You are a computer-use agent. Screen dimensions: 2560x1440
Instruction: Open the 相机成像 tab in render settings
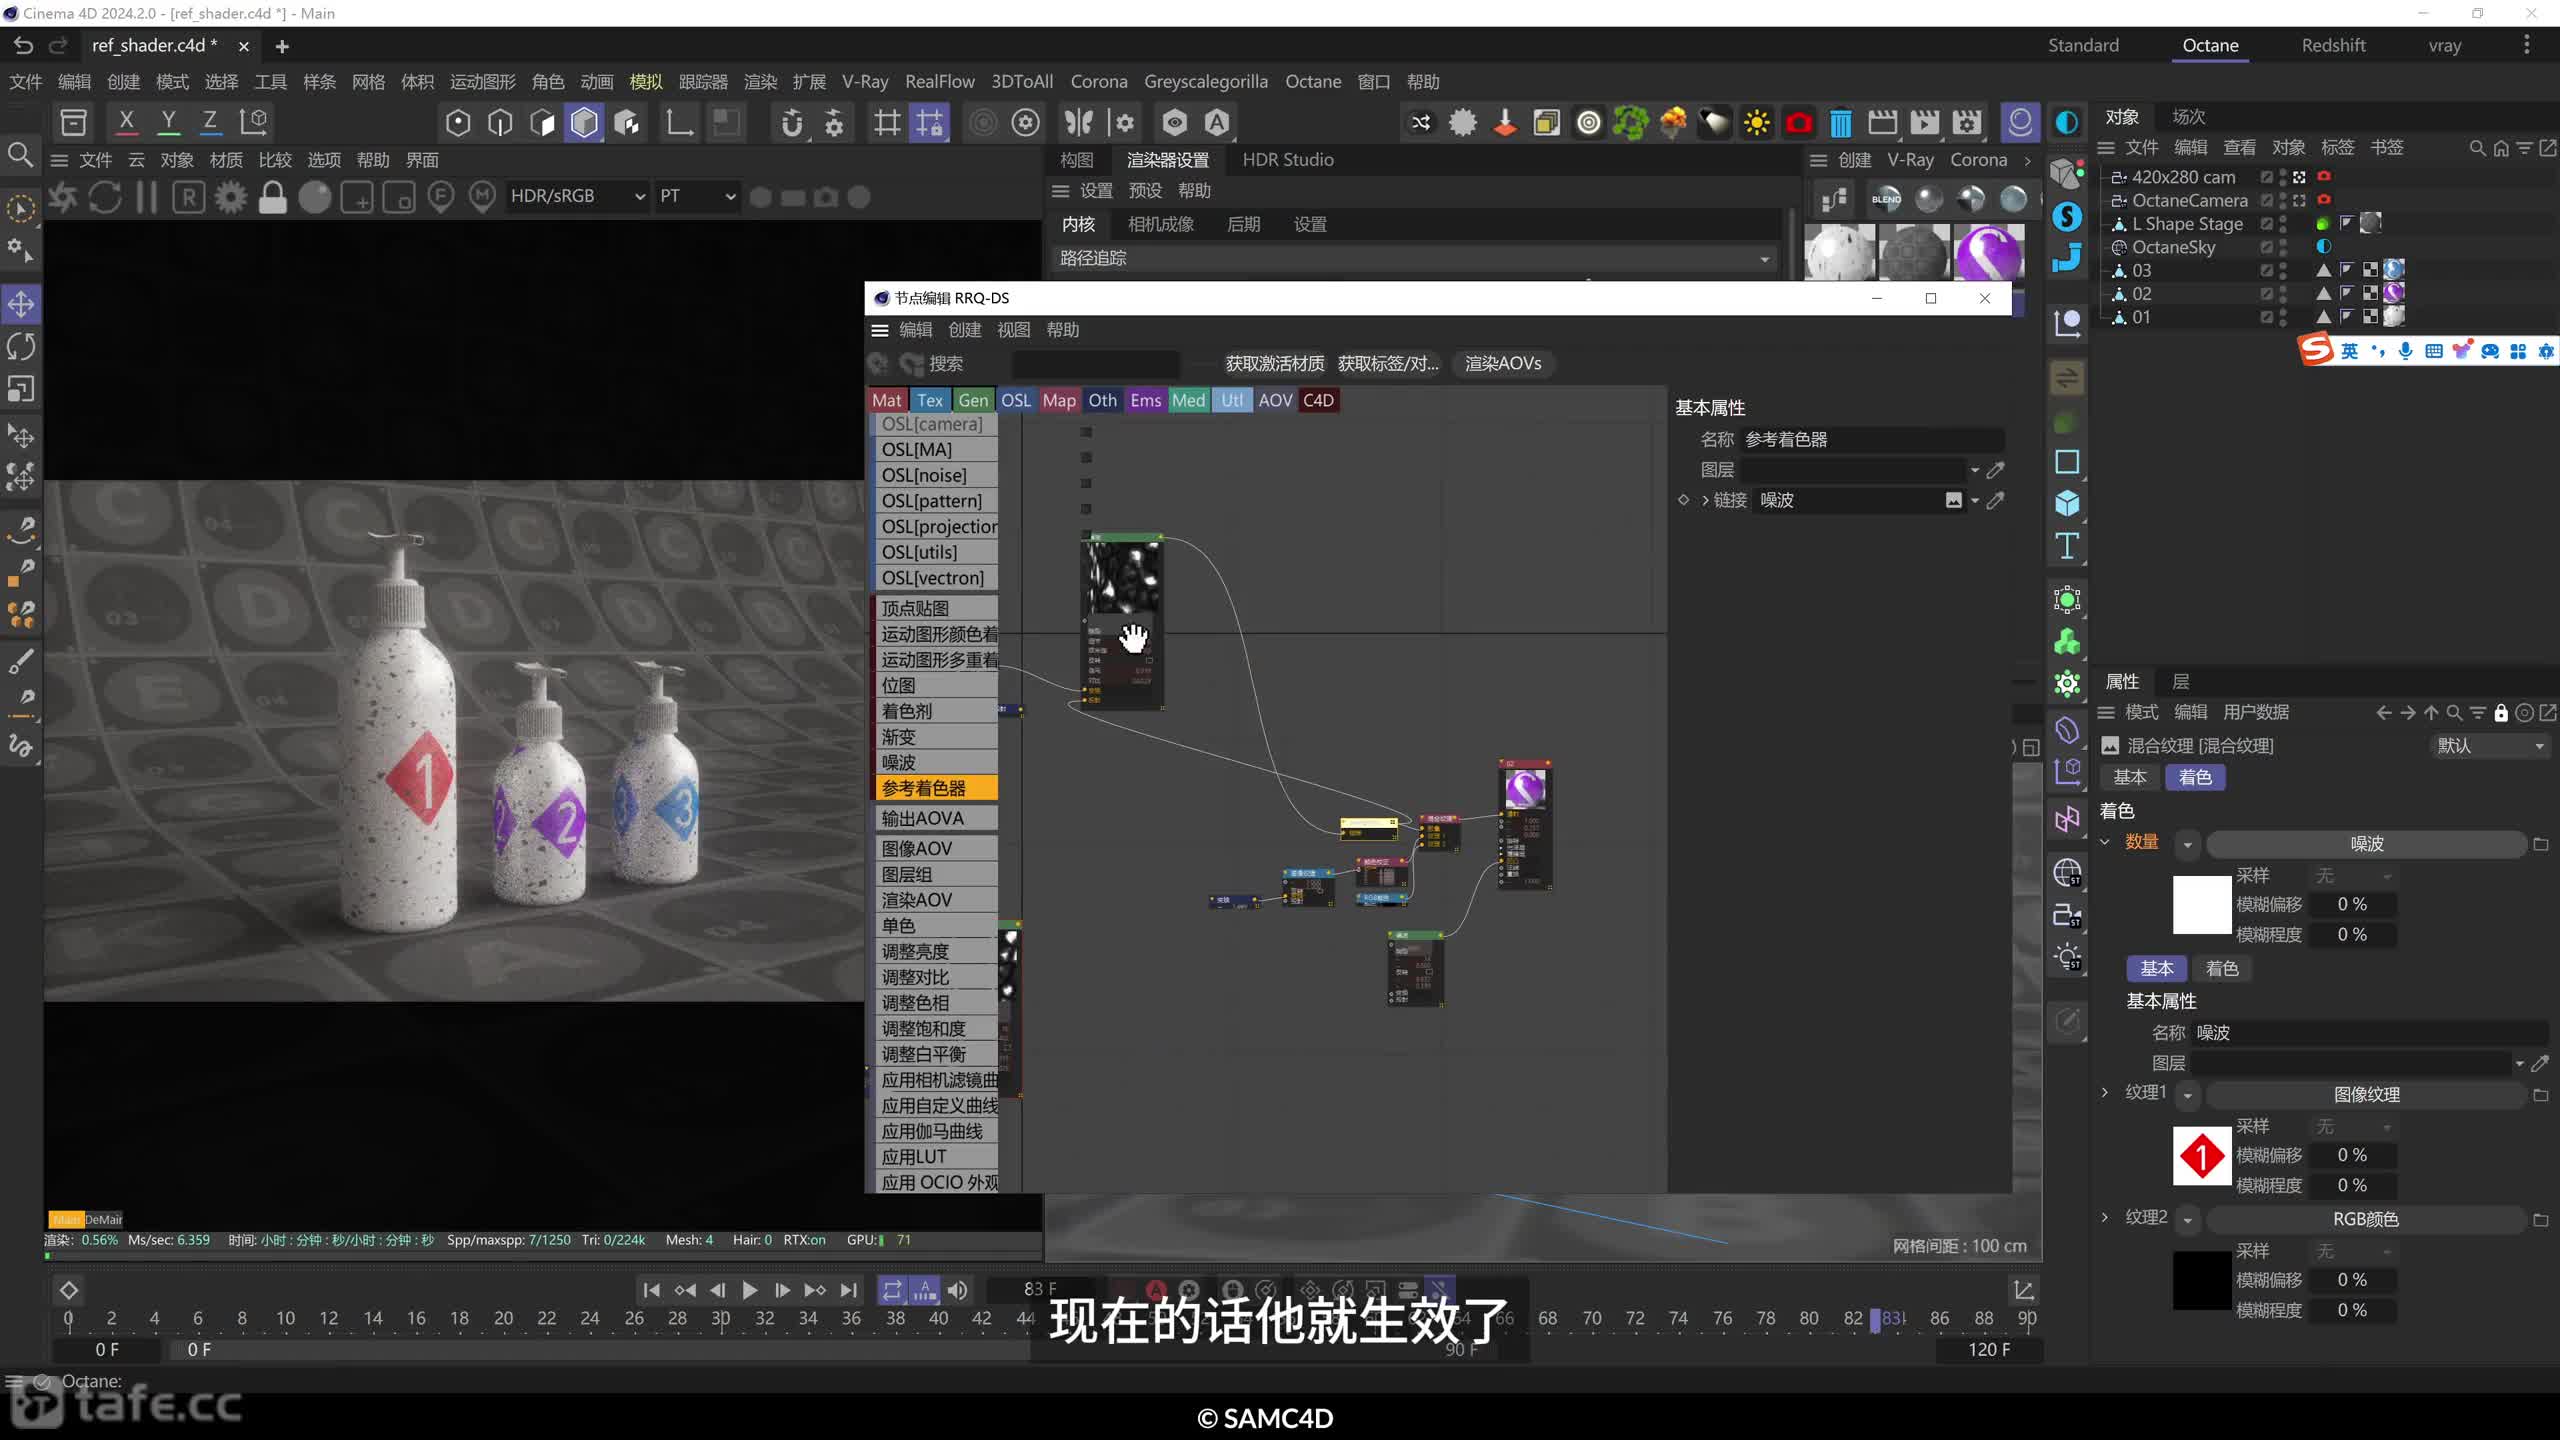pos(1160,224)
